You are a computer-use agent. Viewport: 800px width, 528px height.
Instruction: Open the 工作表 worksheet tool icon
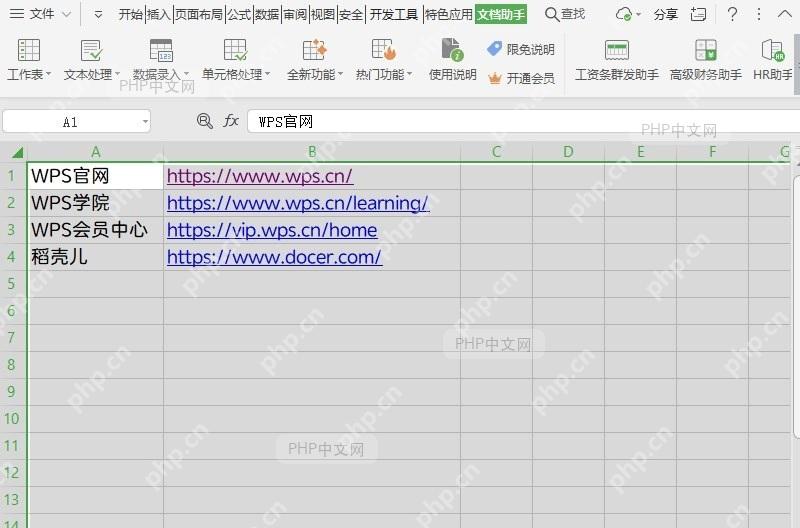(x=29, y=50)
